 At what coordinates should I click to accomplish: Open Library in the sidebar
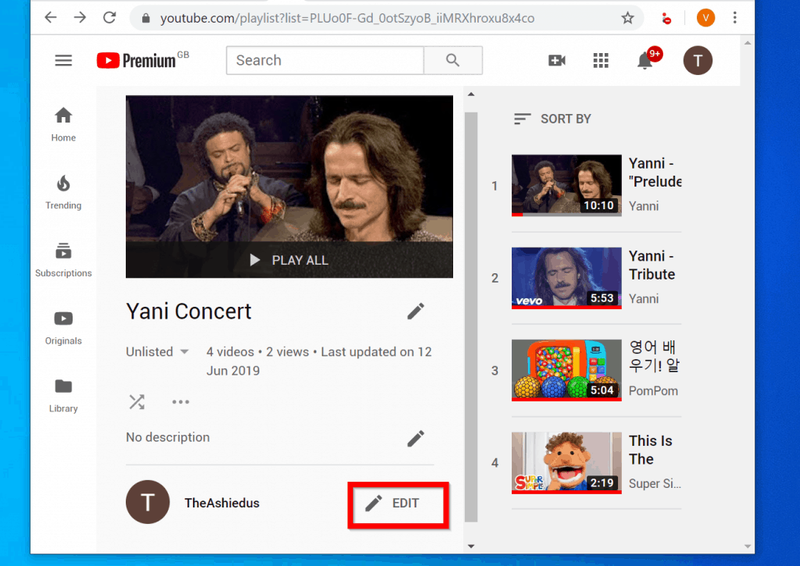[63, 396]
